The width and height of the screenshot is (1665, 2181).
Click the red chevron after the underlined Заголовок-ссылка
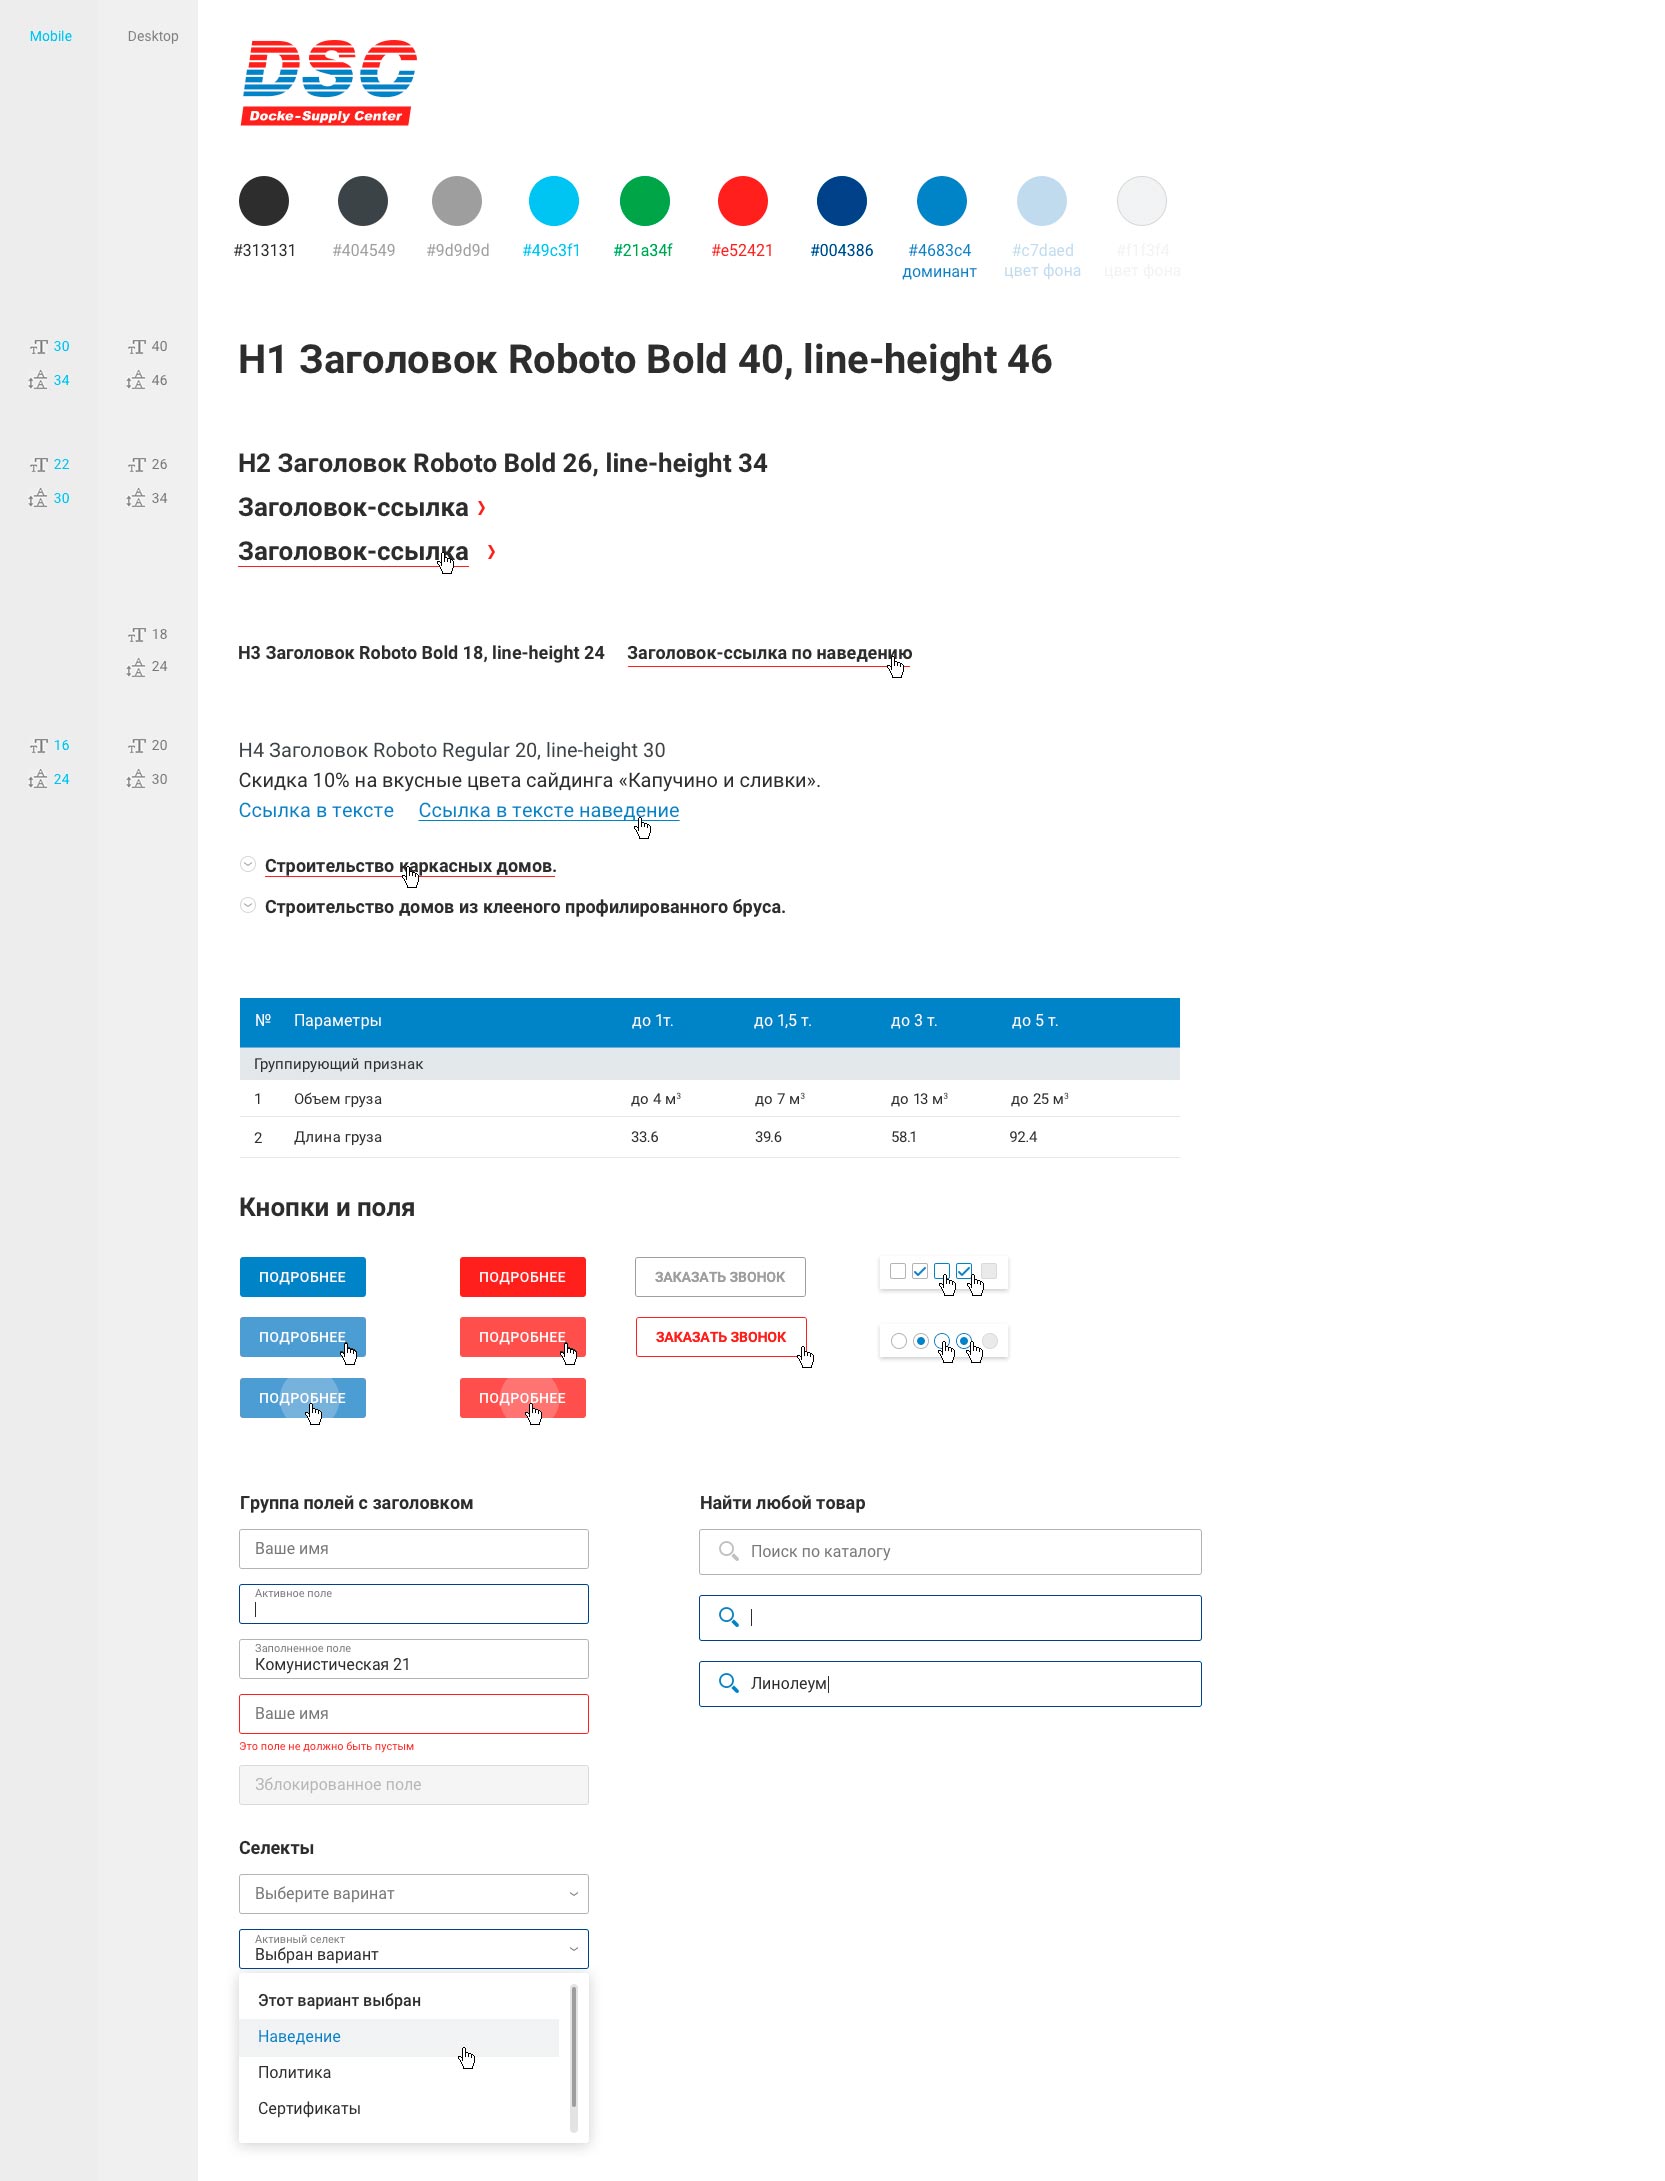[x=491, y=552]
